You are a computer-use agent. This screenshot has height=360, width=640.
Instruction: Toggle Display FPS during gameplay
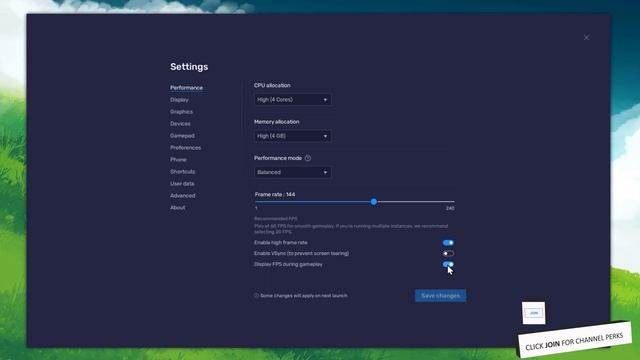[x=448, y=264]
